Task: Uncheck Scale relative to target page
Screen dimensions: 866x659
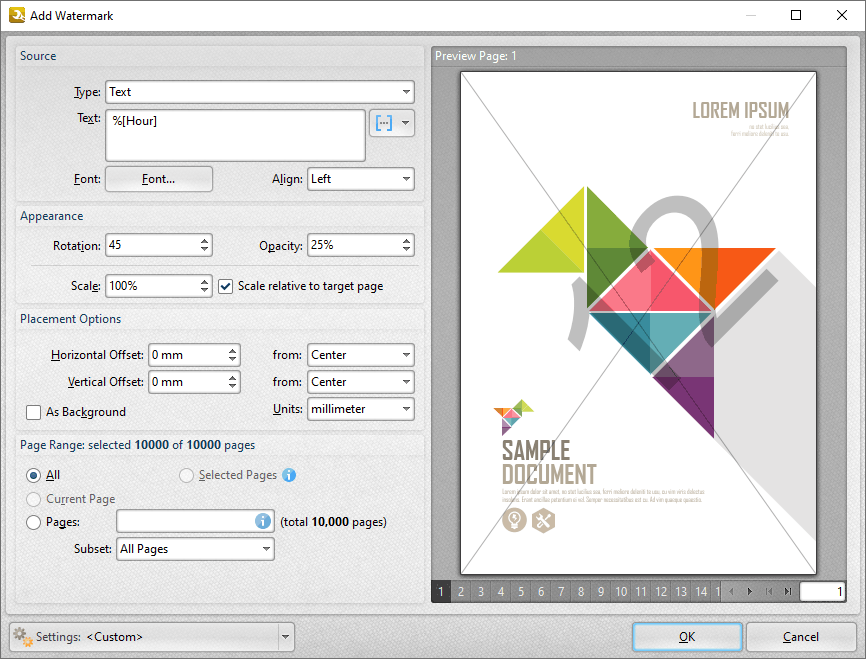Action: (x=226, y=286)
